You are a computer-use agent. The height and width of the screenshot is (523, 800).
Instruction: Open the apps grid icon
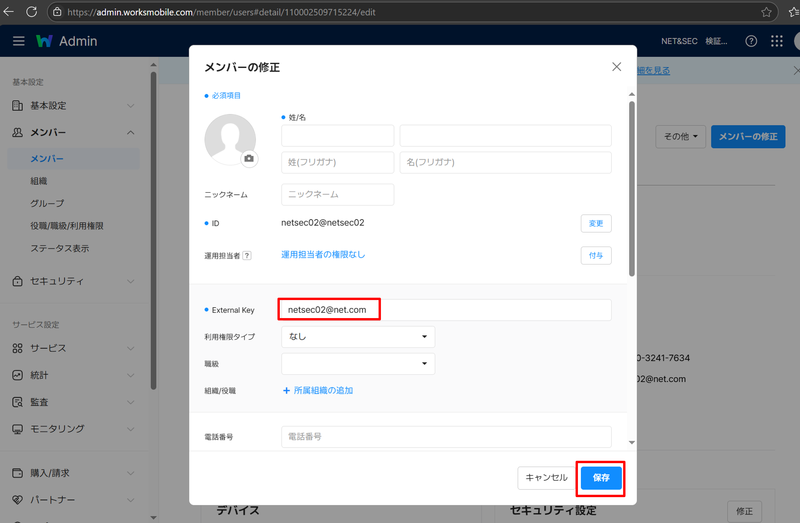point(777,41)
